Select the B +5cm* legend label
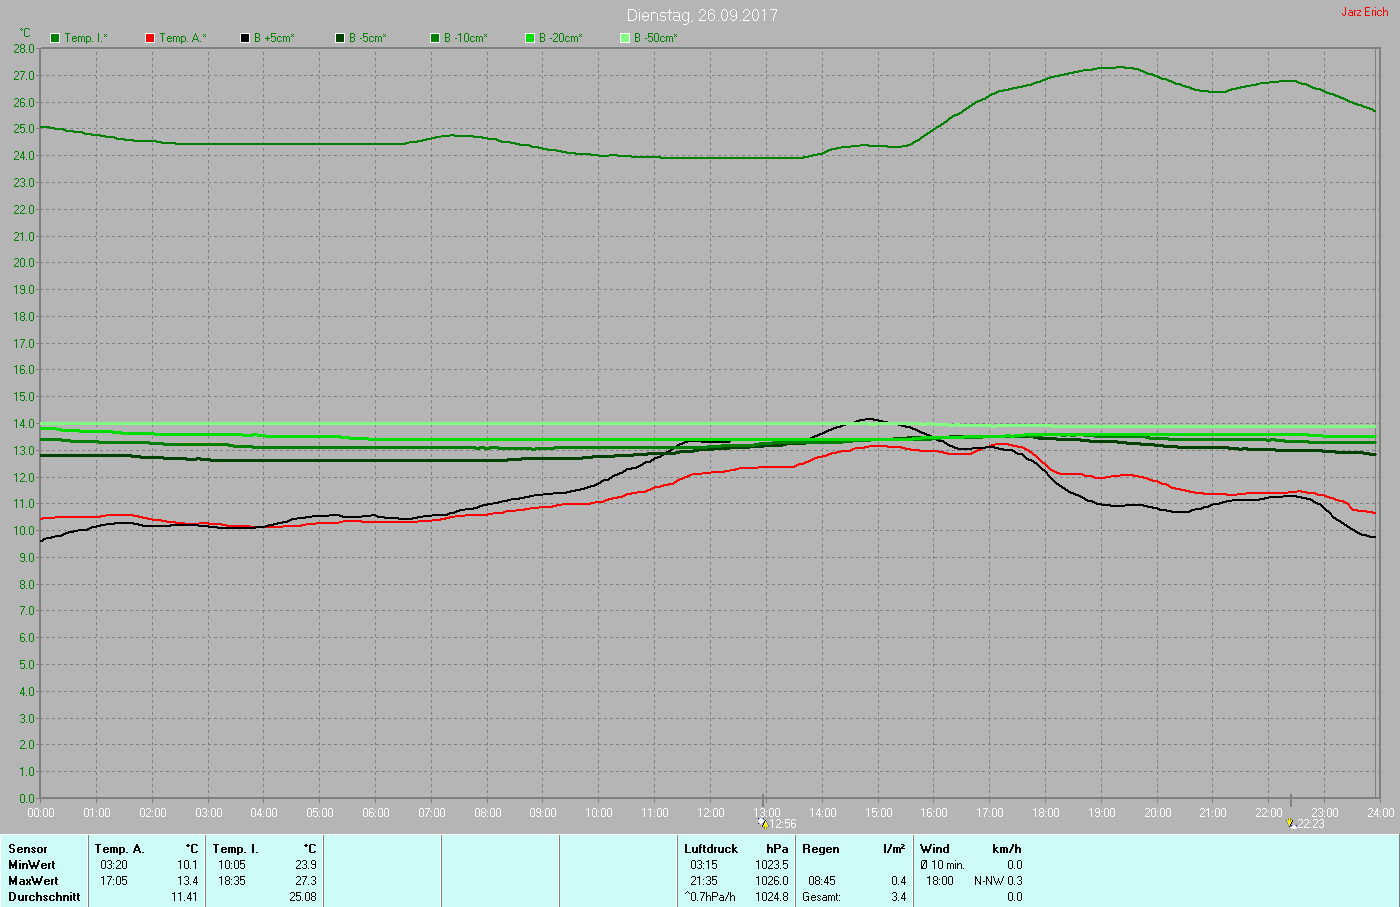 pyautogui.click(x=274, y=38)
